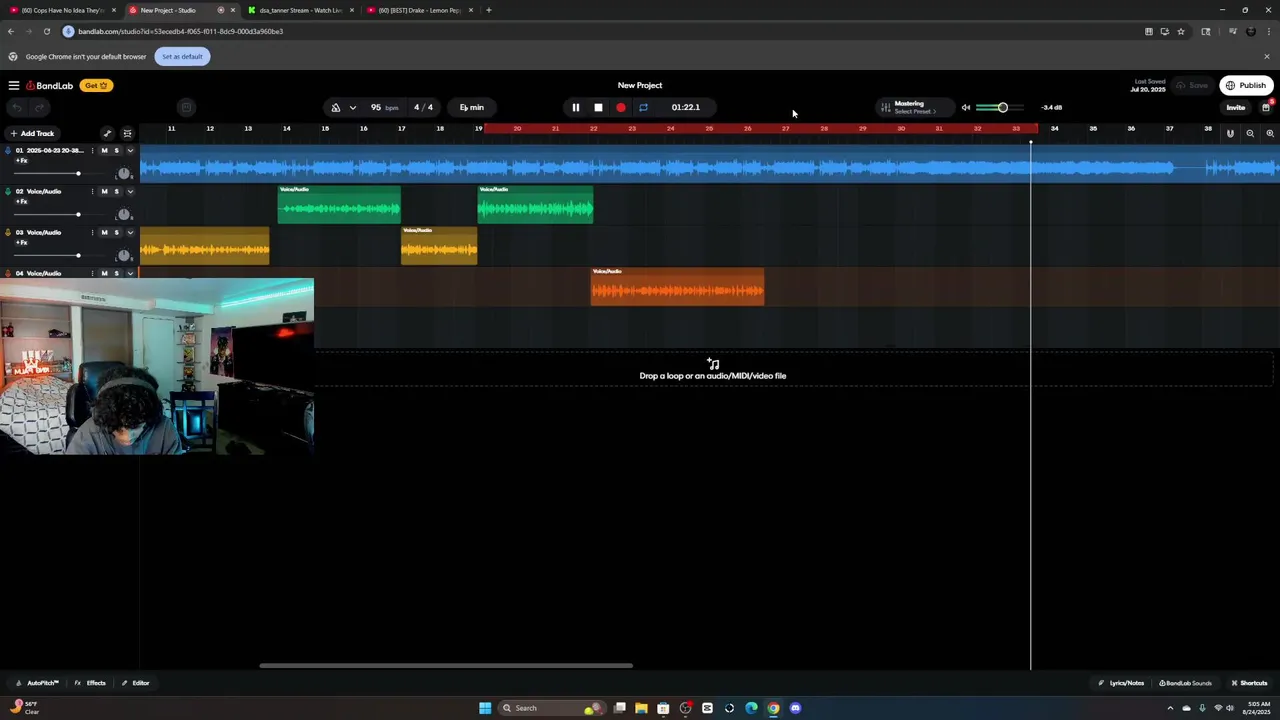Open the AutoPitch panel
The image size is (1280, 720).
click(37, 683)
